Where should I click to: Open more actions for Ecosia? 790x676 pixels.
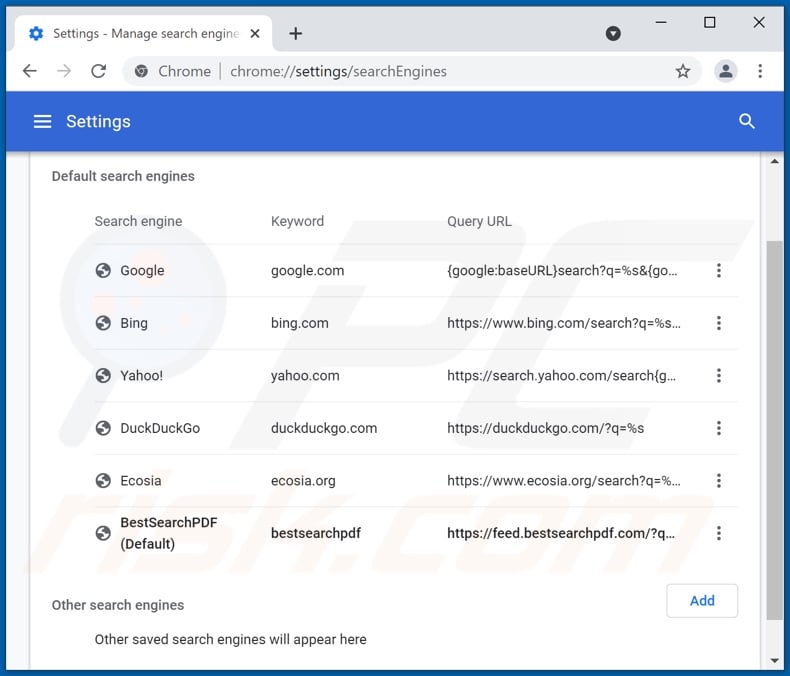[718, 481]
